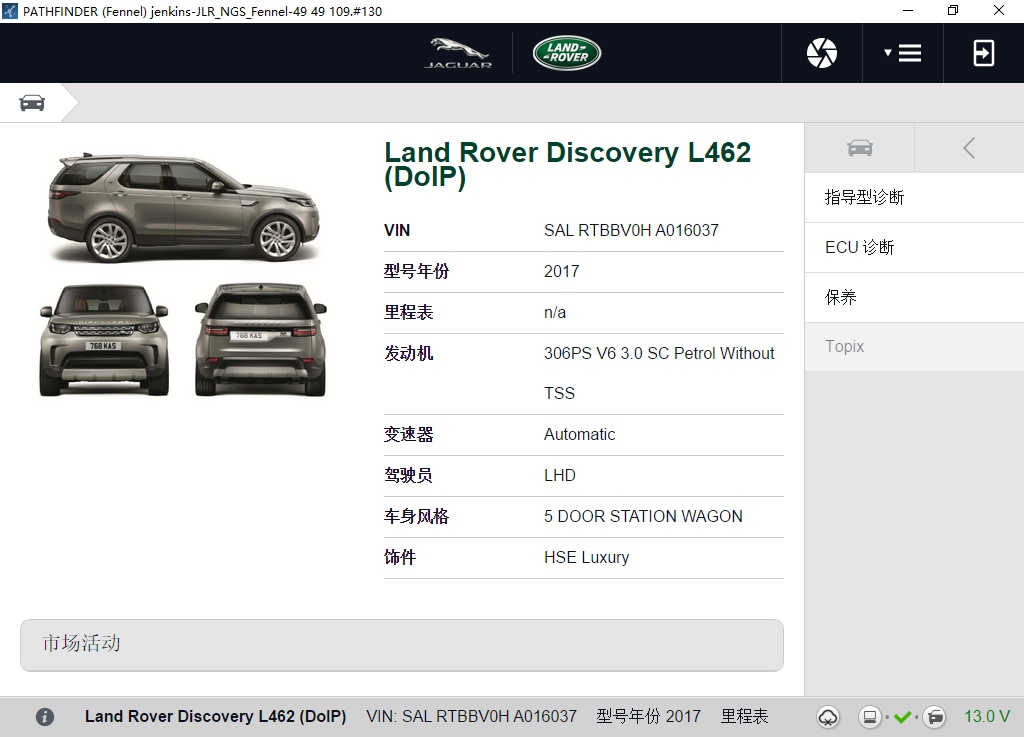1024x737 pixels.
Task: Click the Jaguar logo
Action: [x=458, y=53]
